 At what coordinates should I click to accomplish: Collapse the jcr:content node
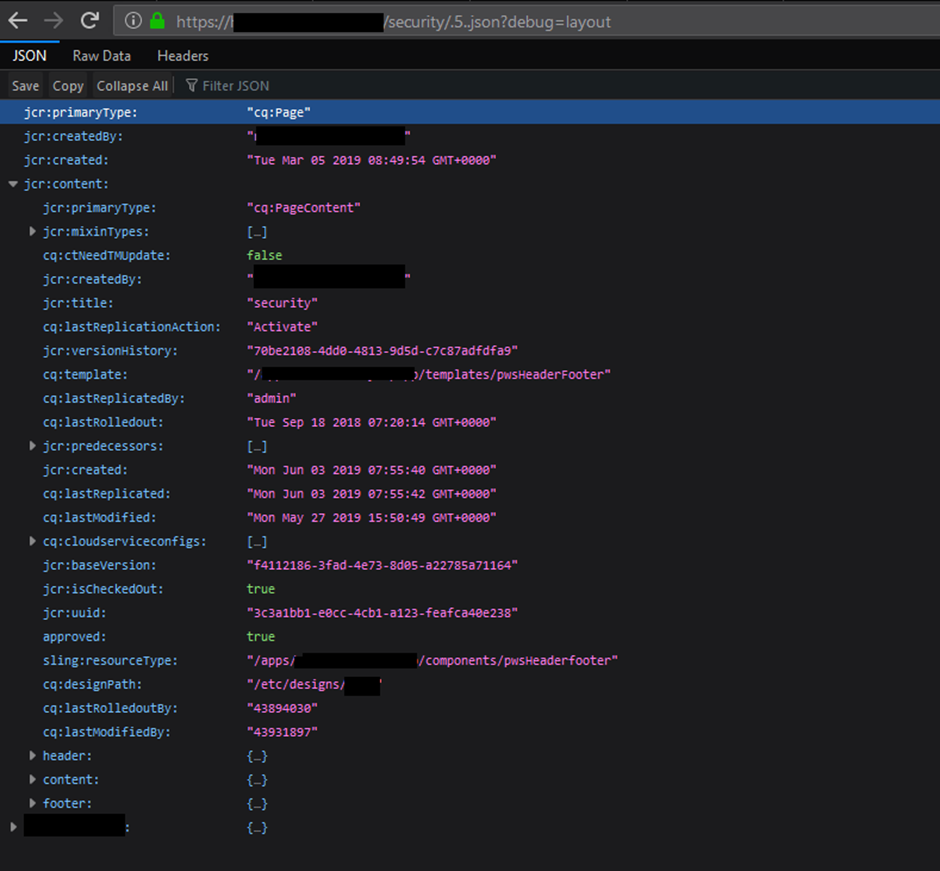click(x=13, y=184)
